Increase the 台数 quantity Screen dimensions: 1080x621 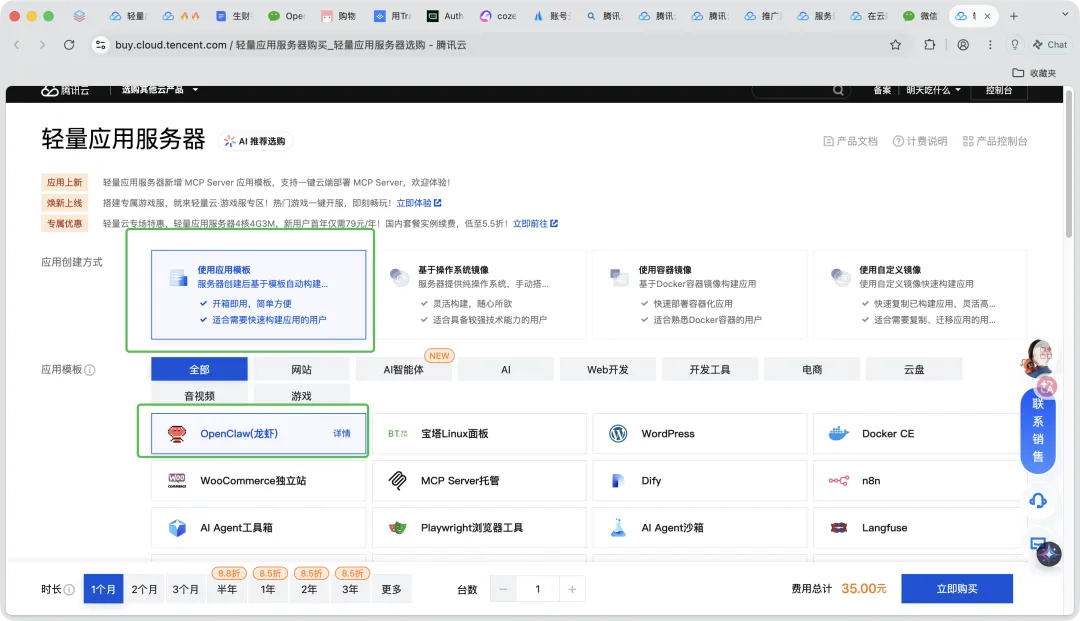[572, 589]
